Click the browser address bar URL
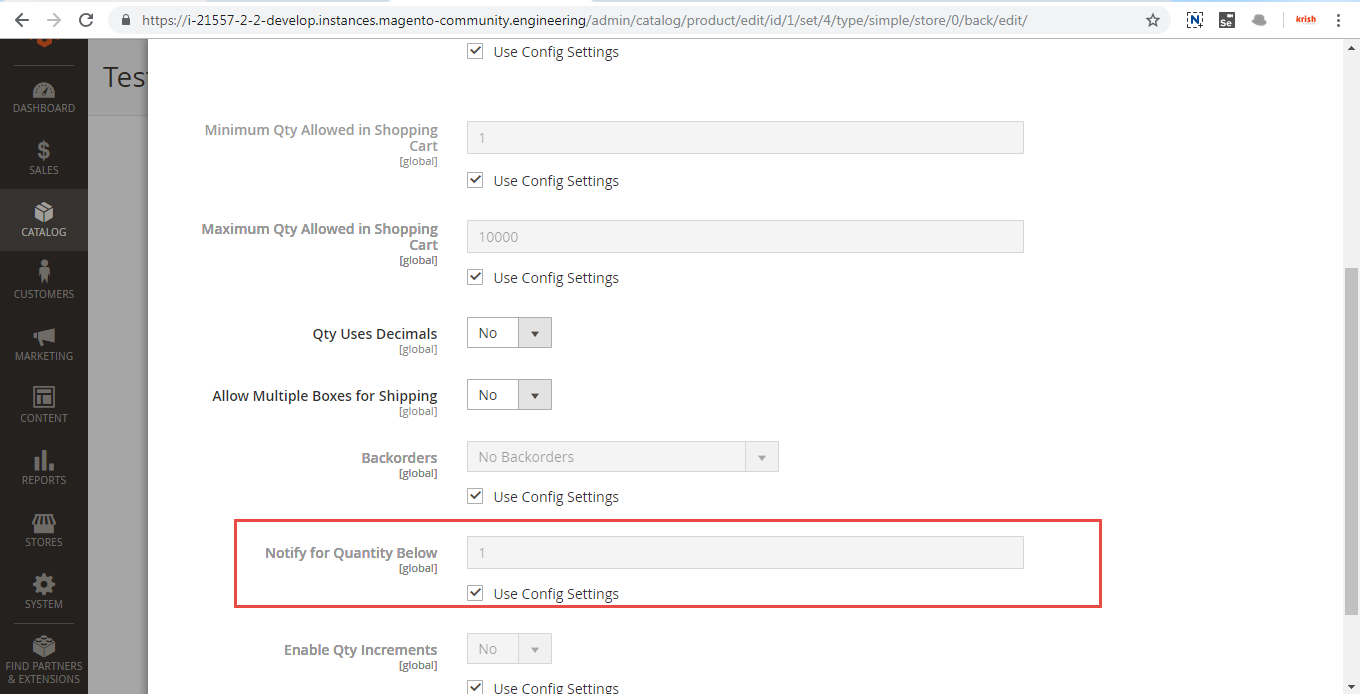This screenshot has height=694, width=1360. 585,20
